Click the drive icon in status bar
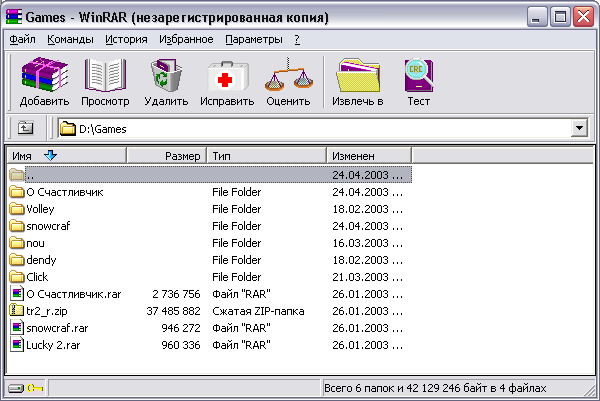The image size is (600, 401). [16, 388]
